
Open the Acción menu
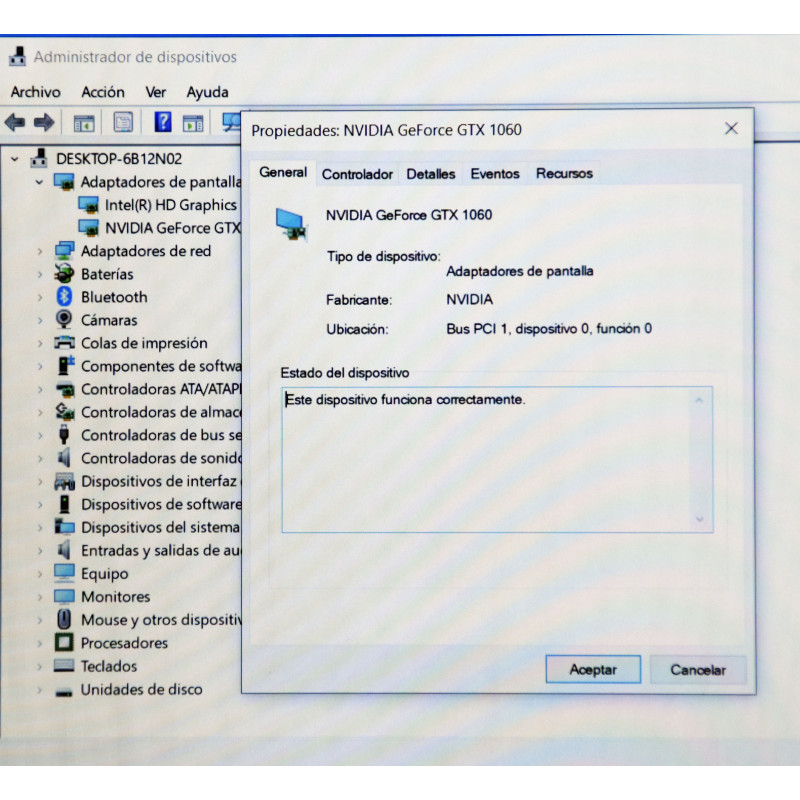tap(103, 92)
